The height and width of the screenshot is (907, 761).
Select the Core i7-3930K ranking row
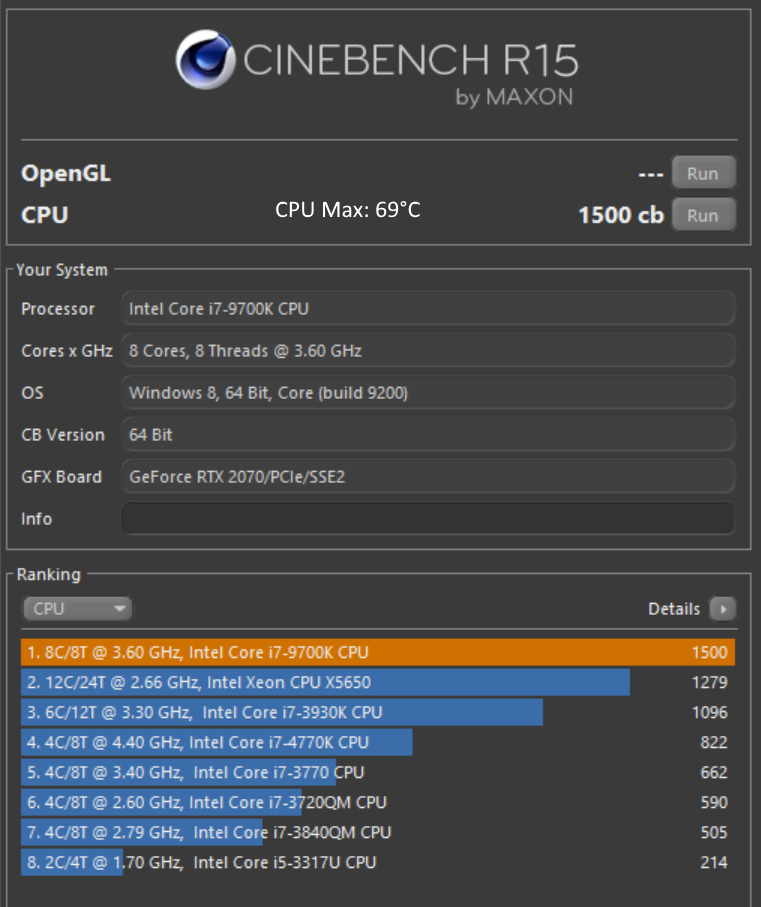pos(377,713)
